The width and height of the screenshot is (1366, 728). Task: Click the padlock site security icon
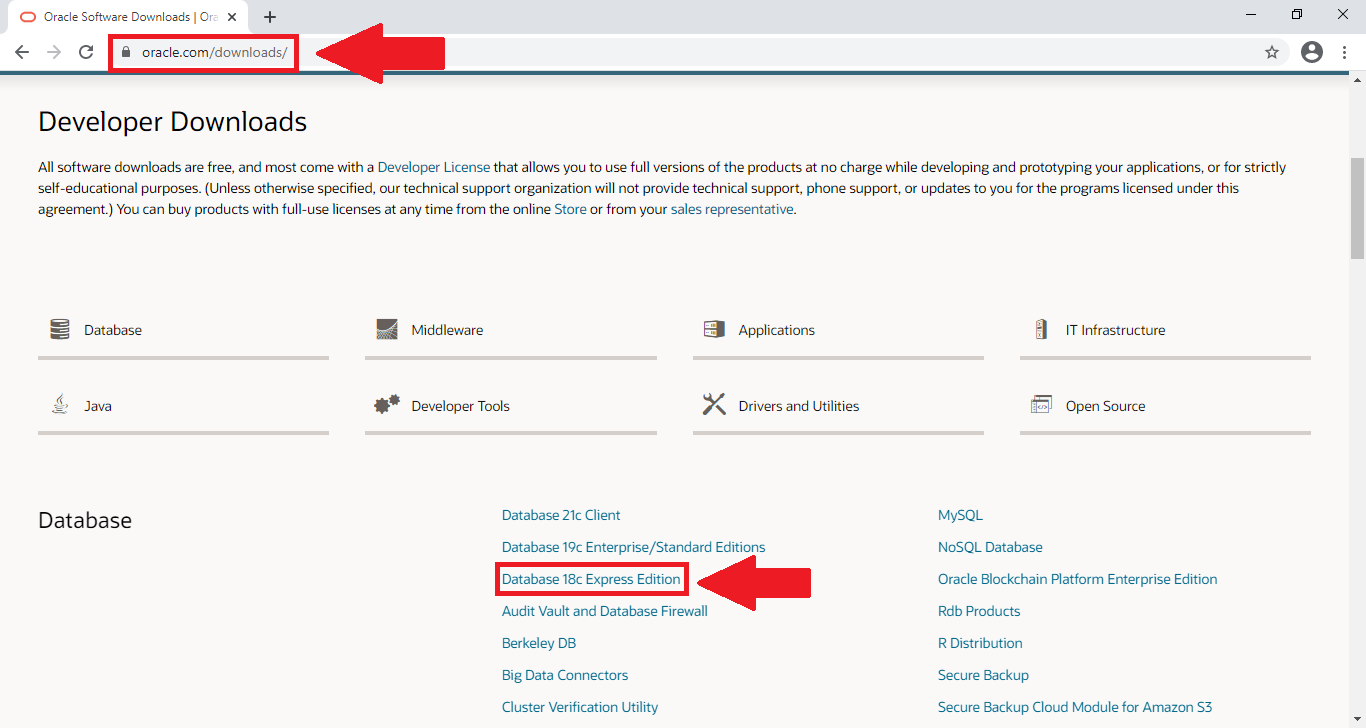pyautogui.click(x=126, y=52)
